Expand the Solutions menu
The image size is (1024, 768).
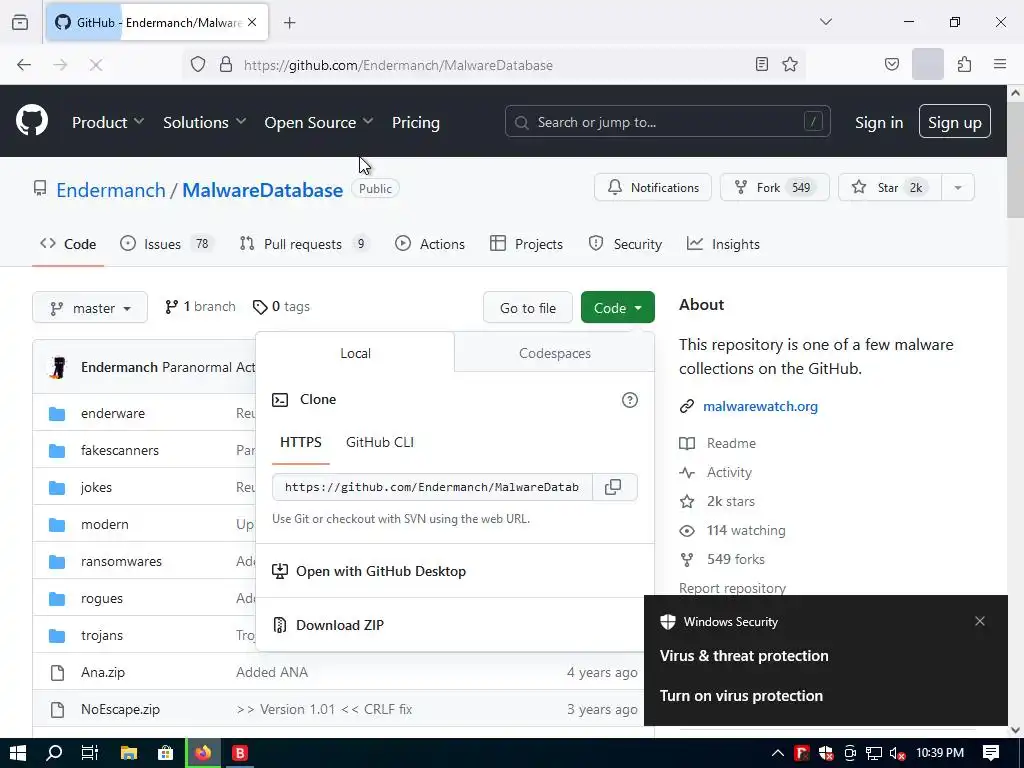click(x=204, y=122)
